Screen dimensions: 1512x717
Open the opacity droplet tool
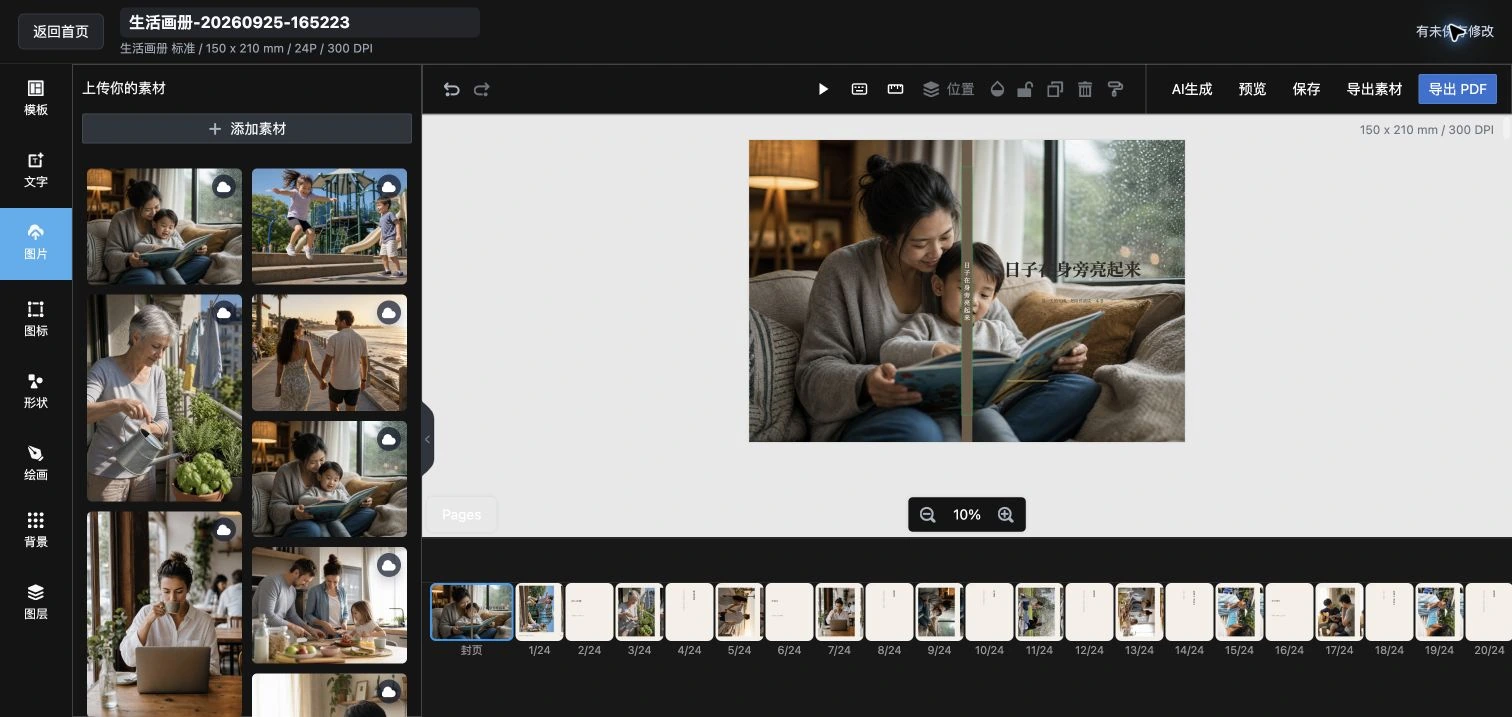[997, 89]
